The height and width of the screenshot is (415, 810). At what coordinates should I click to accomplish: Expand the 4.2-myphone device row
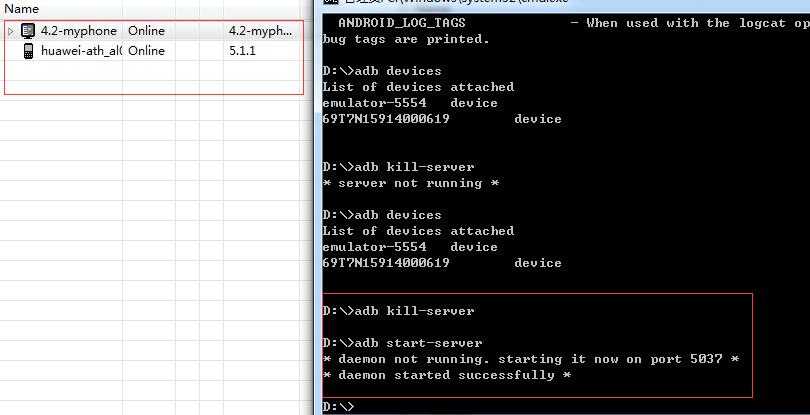(11, 32)
